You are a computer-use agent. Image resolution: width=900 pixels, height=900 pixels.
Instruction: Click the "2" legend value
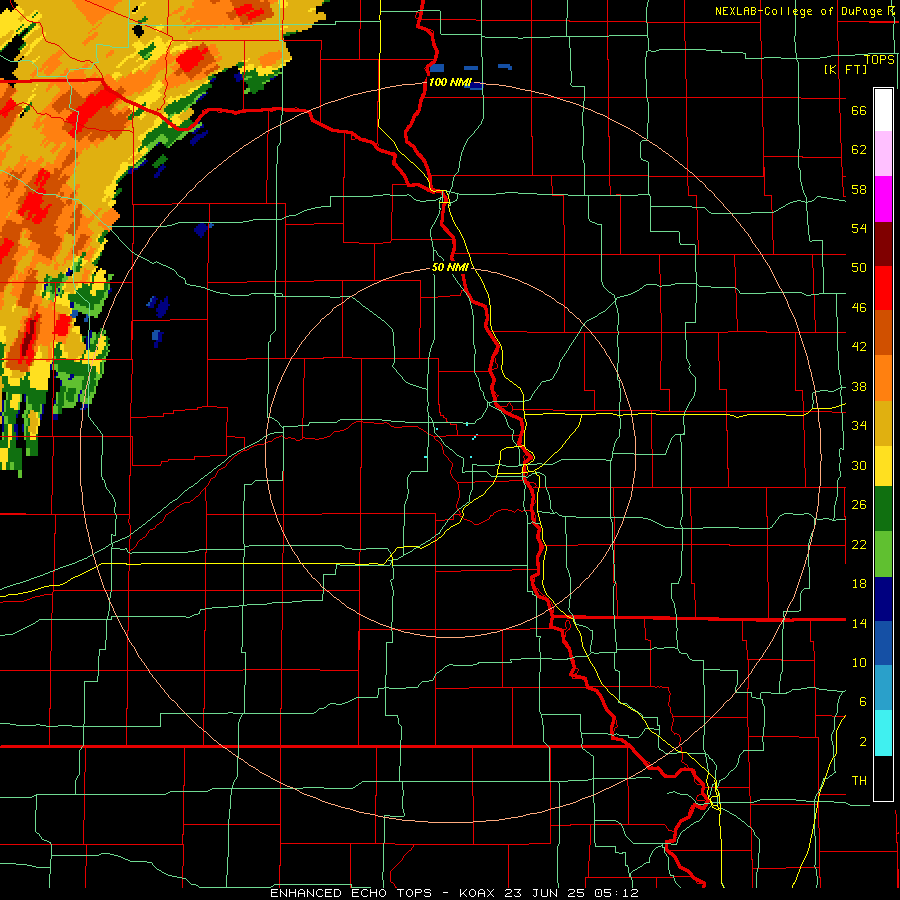[x=862, y=742]
